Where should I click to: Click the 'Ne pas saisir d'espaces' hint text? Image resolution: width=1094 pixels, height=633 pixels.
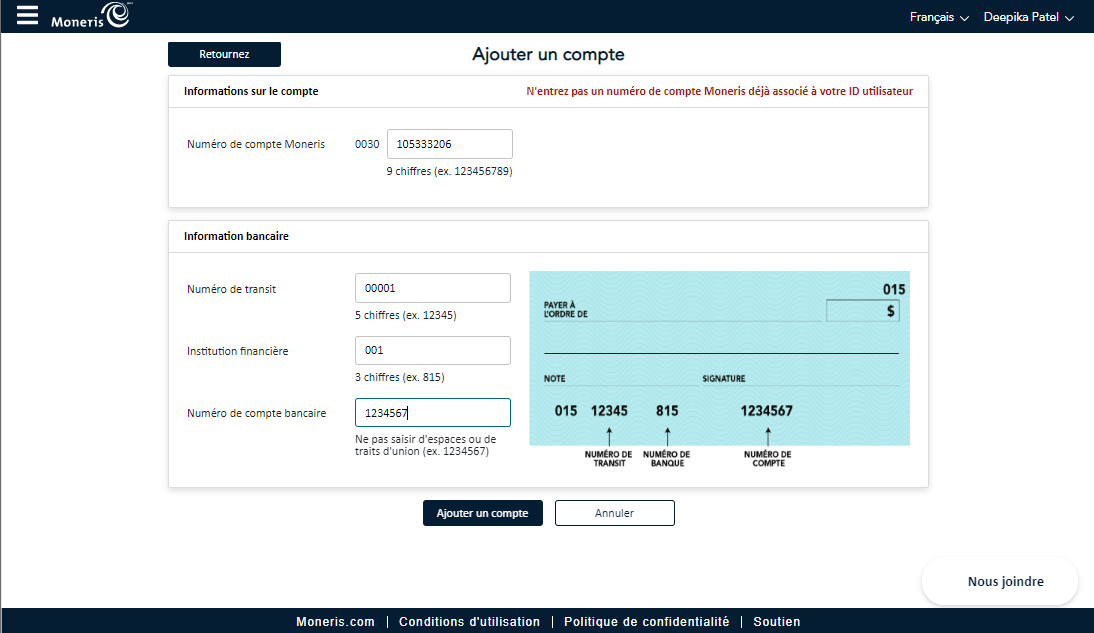point(426,445)
